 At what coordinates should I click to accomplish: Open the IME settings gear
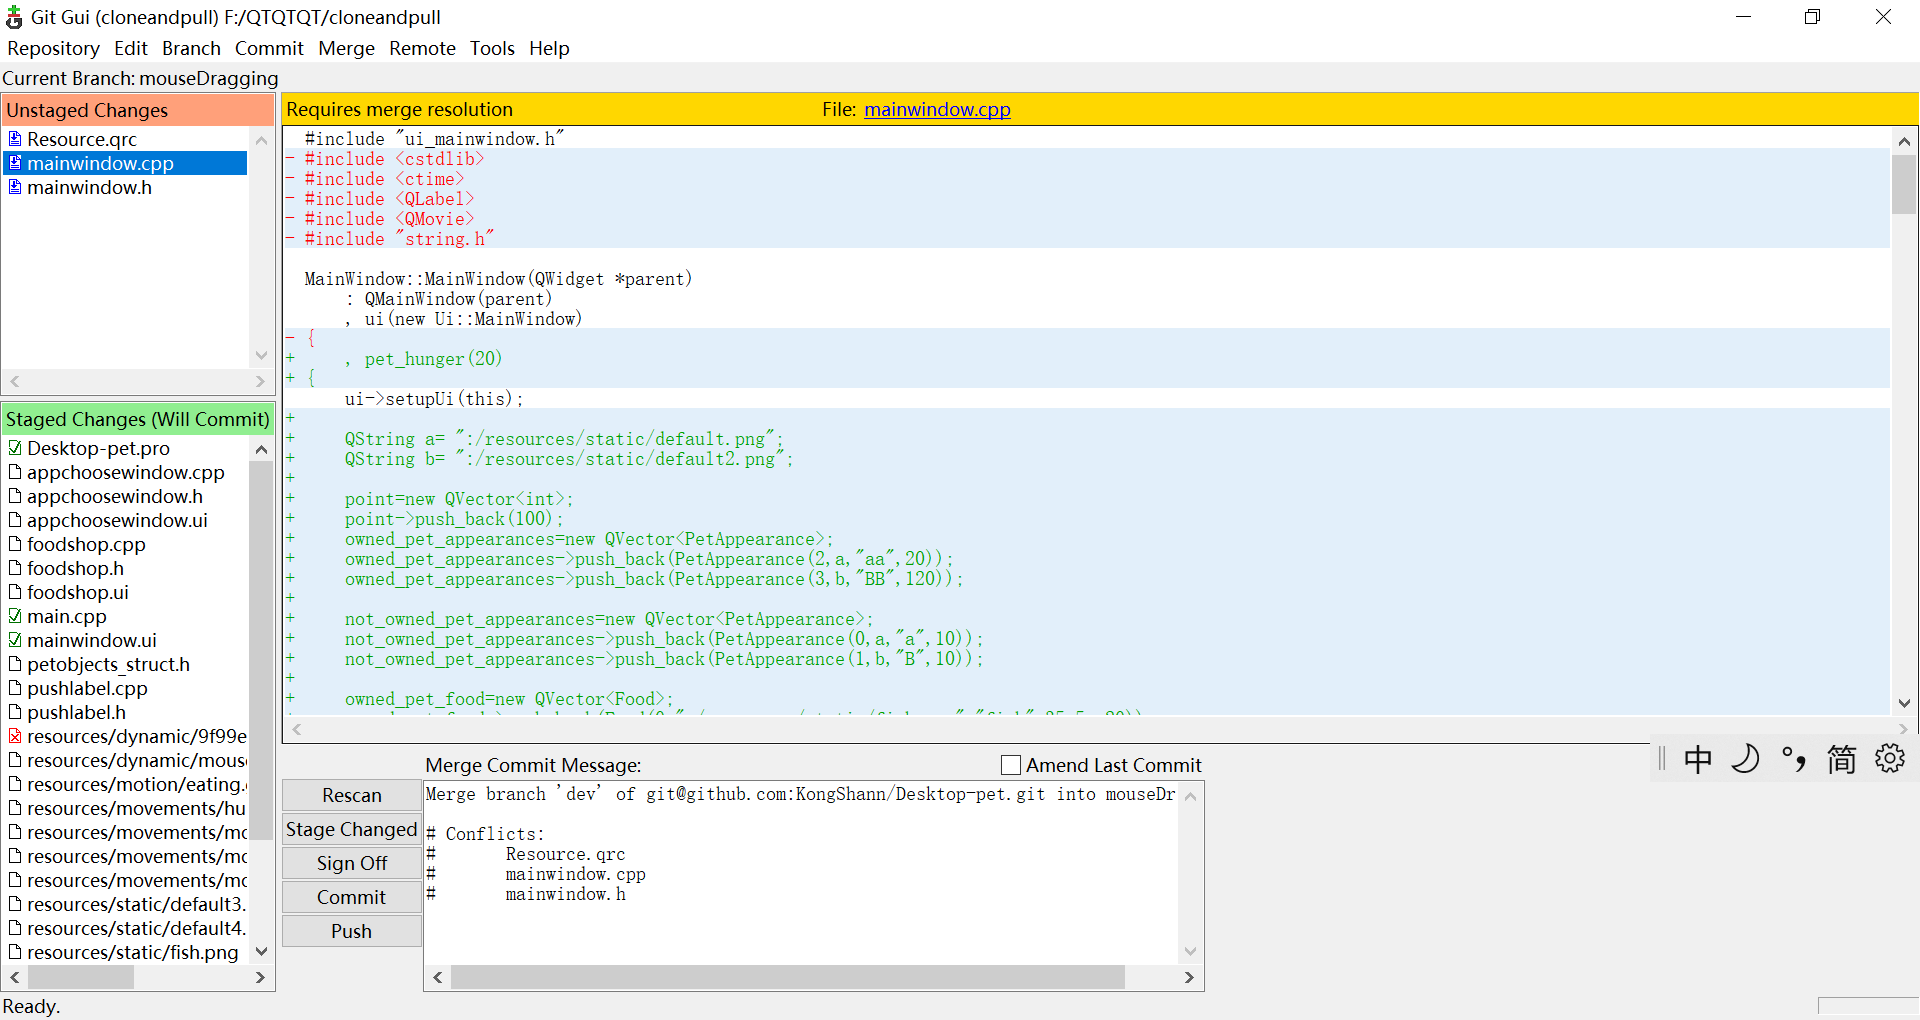pyautogui.click(x=1889, y=759)
